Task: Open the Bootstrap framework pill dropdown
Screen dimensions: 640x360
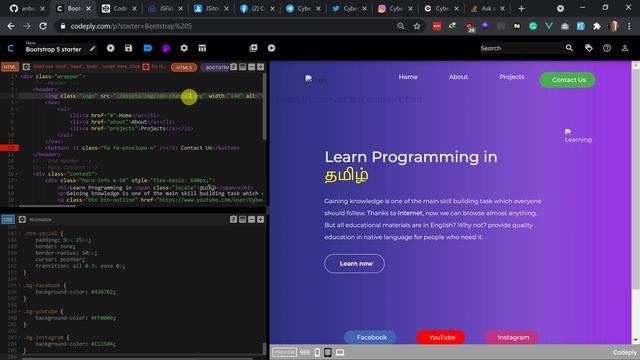Action: [x=216, y=67]
